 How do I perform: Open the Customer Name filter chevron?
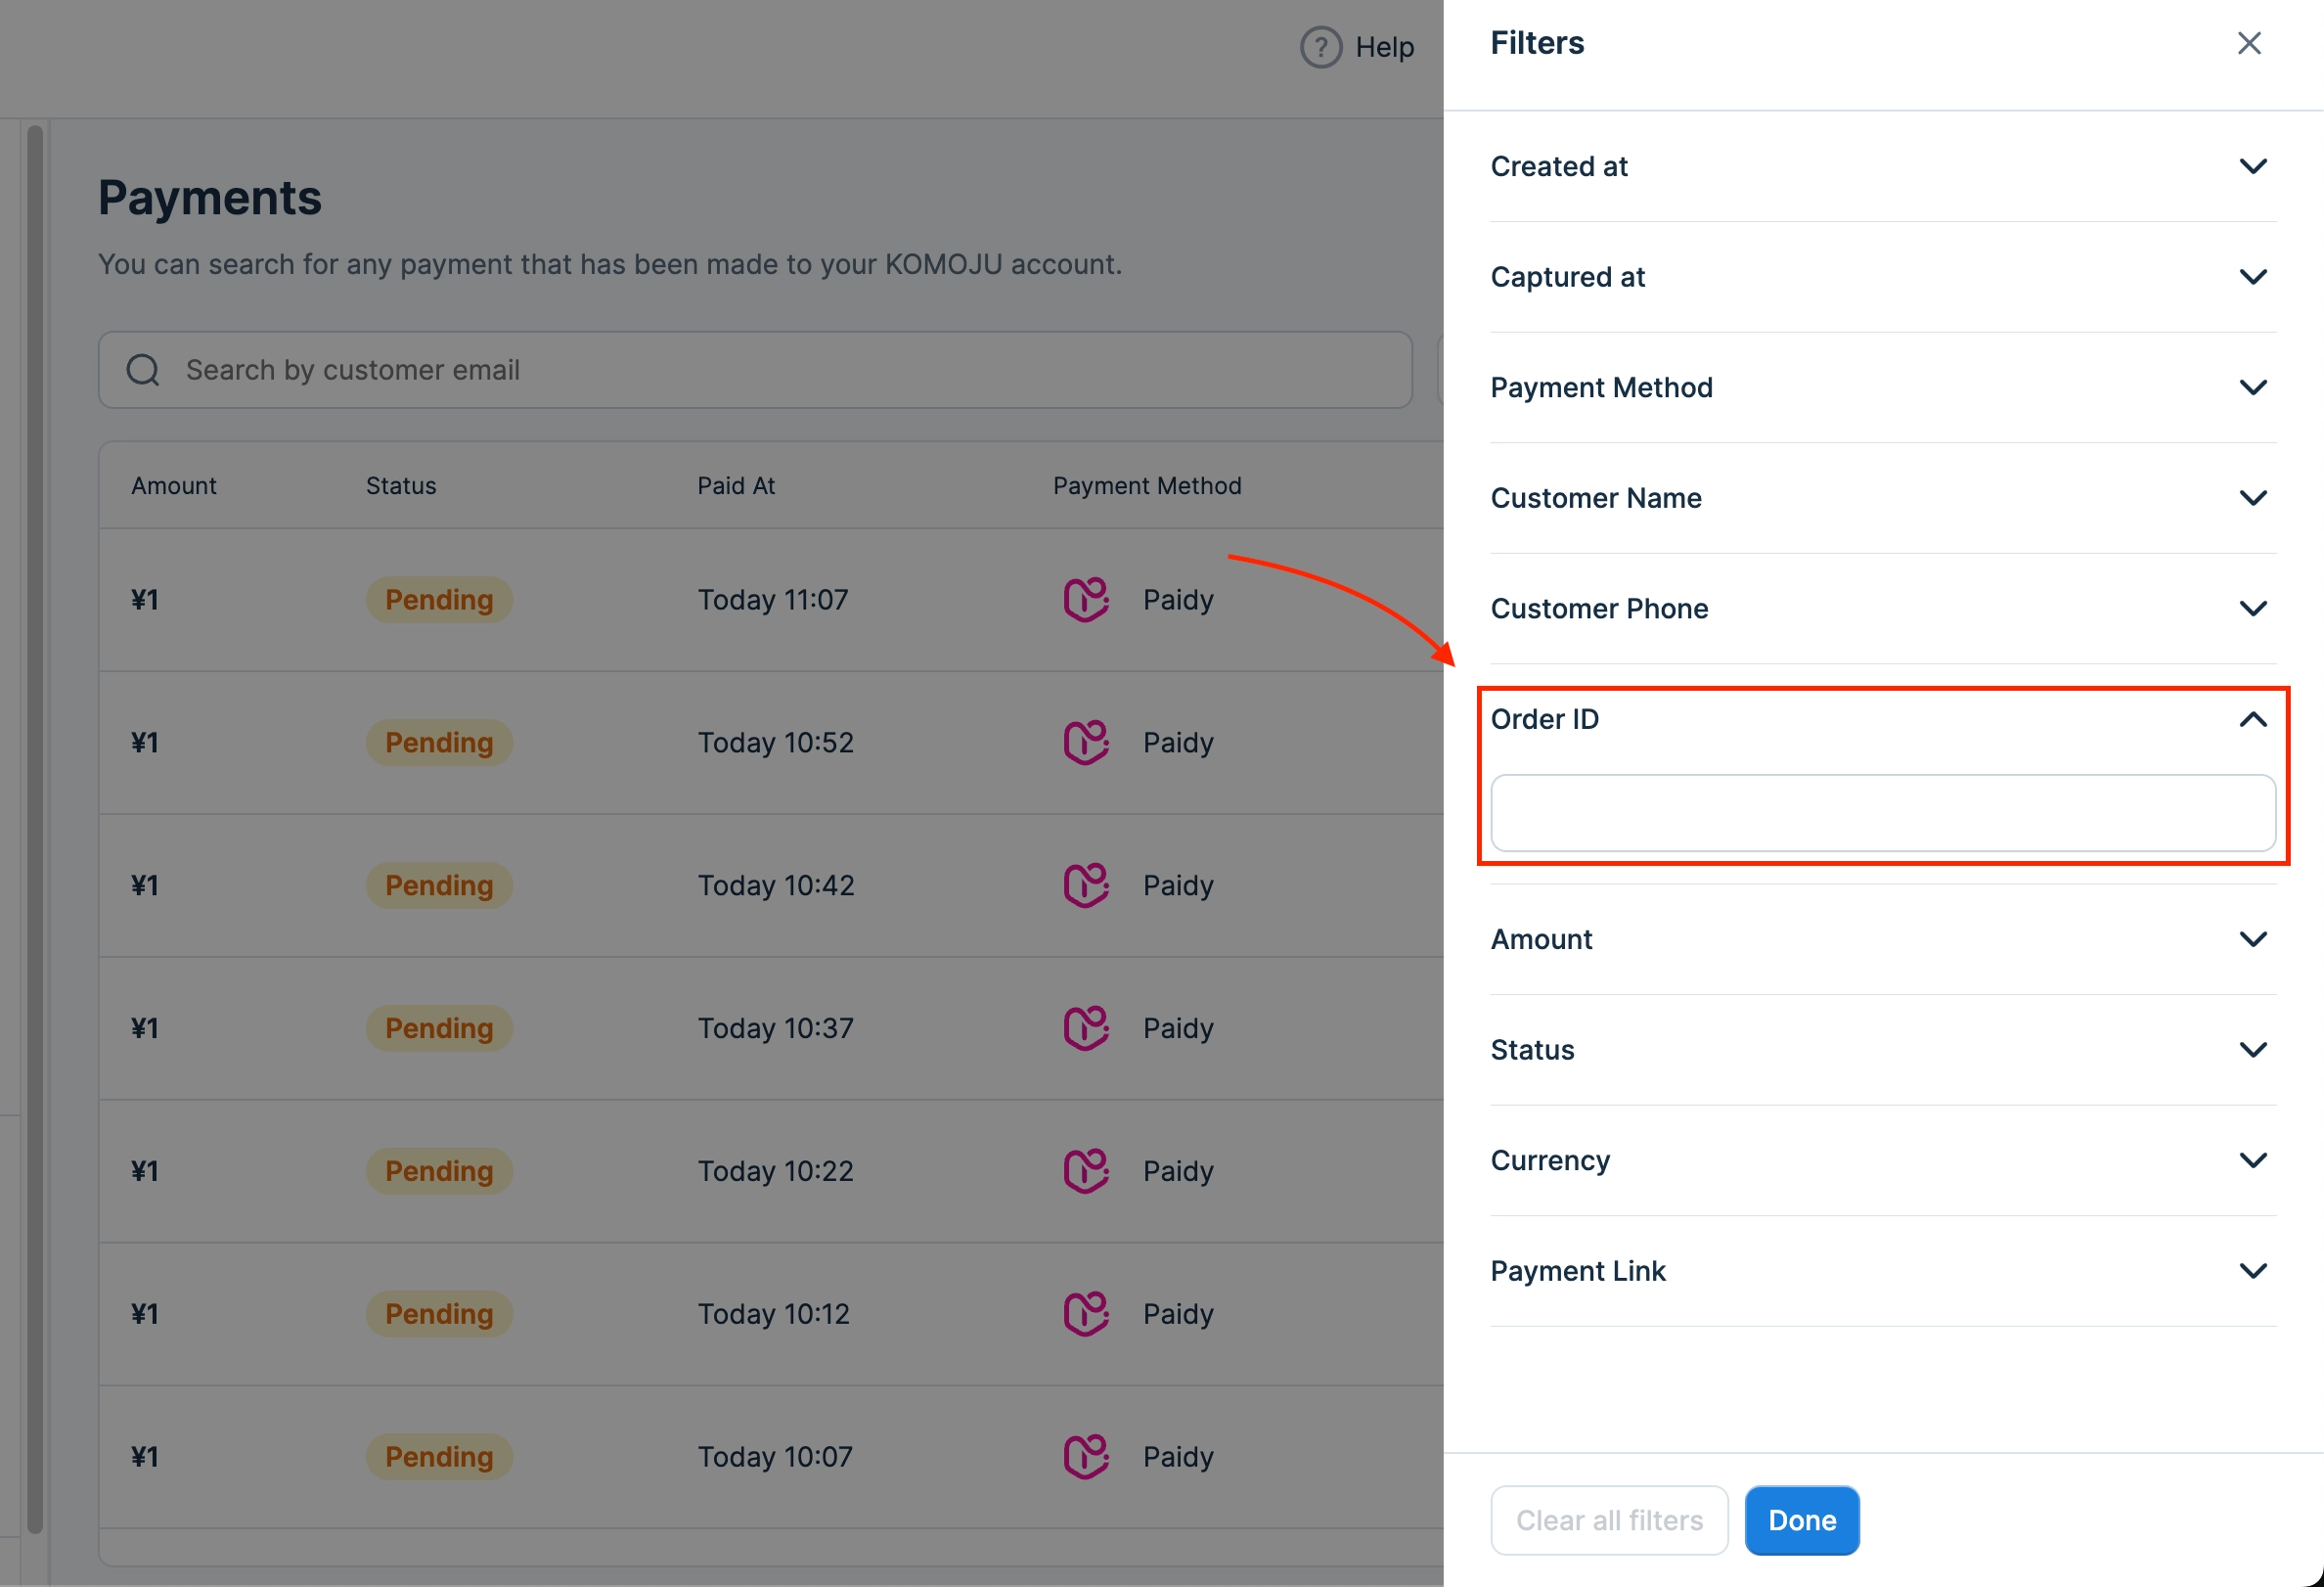coord(2252,498)
